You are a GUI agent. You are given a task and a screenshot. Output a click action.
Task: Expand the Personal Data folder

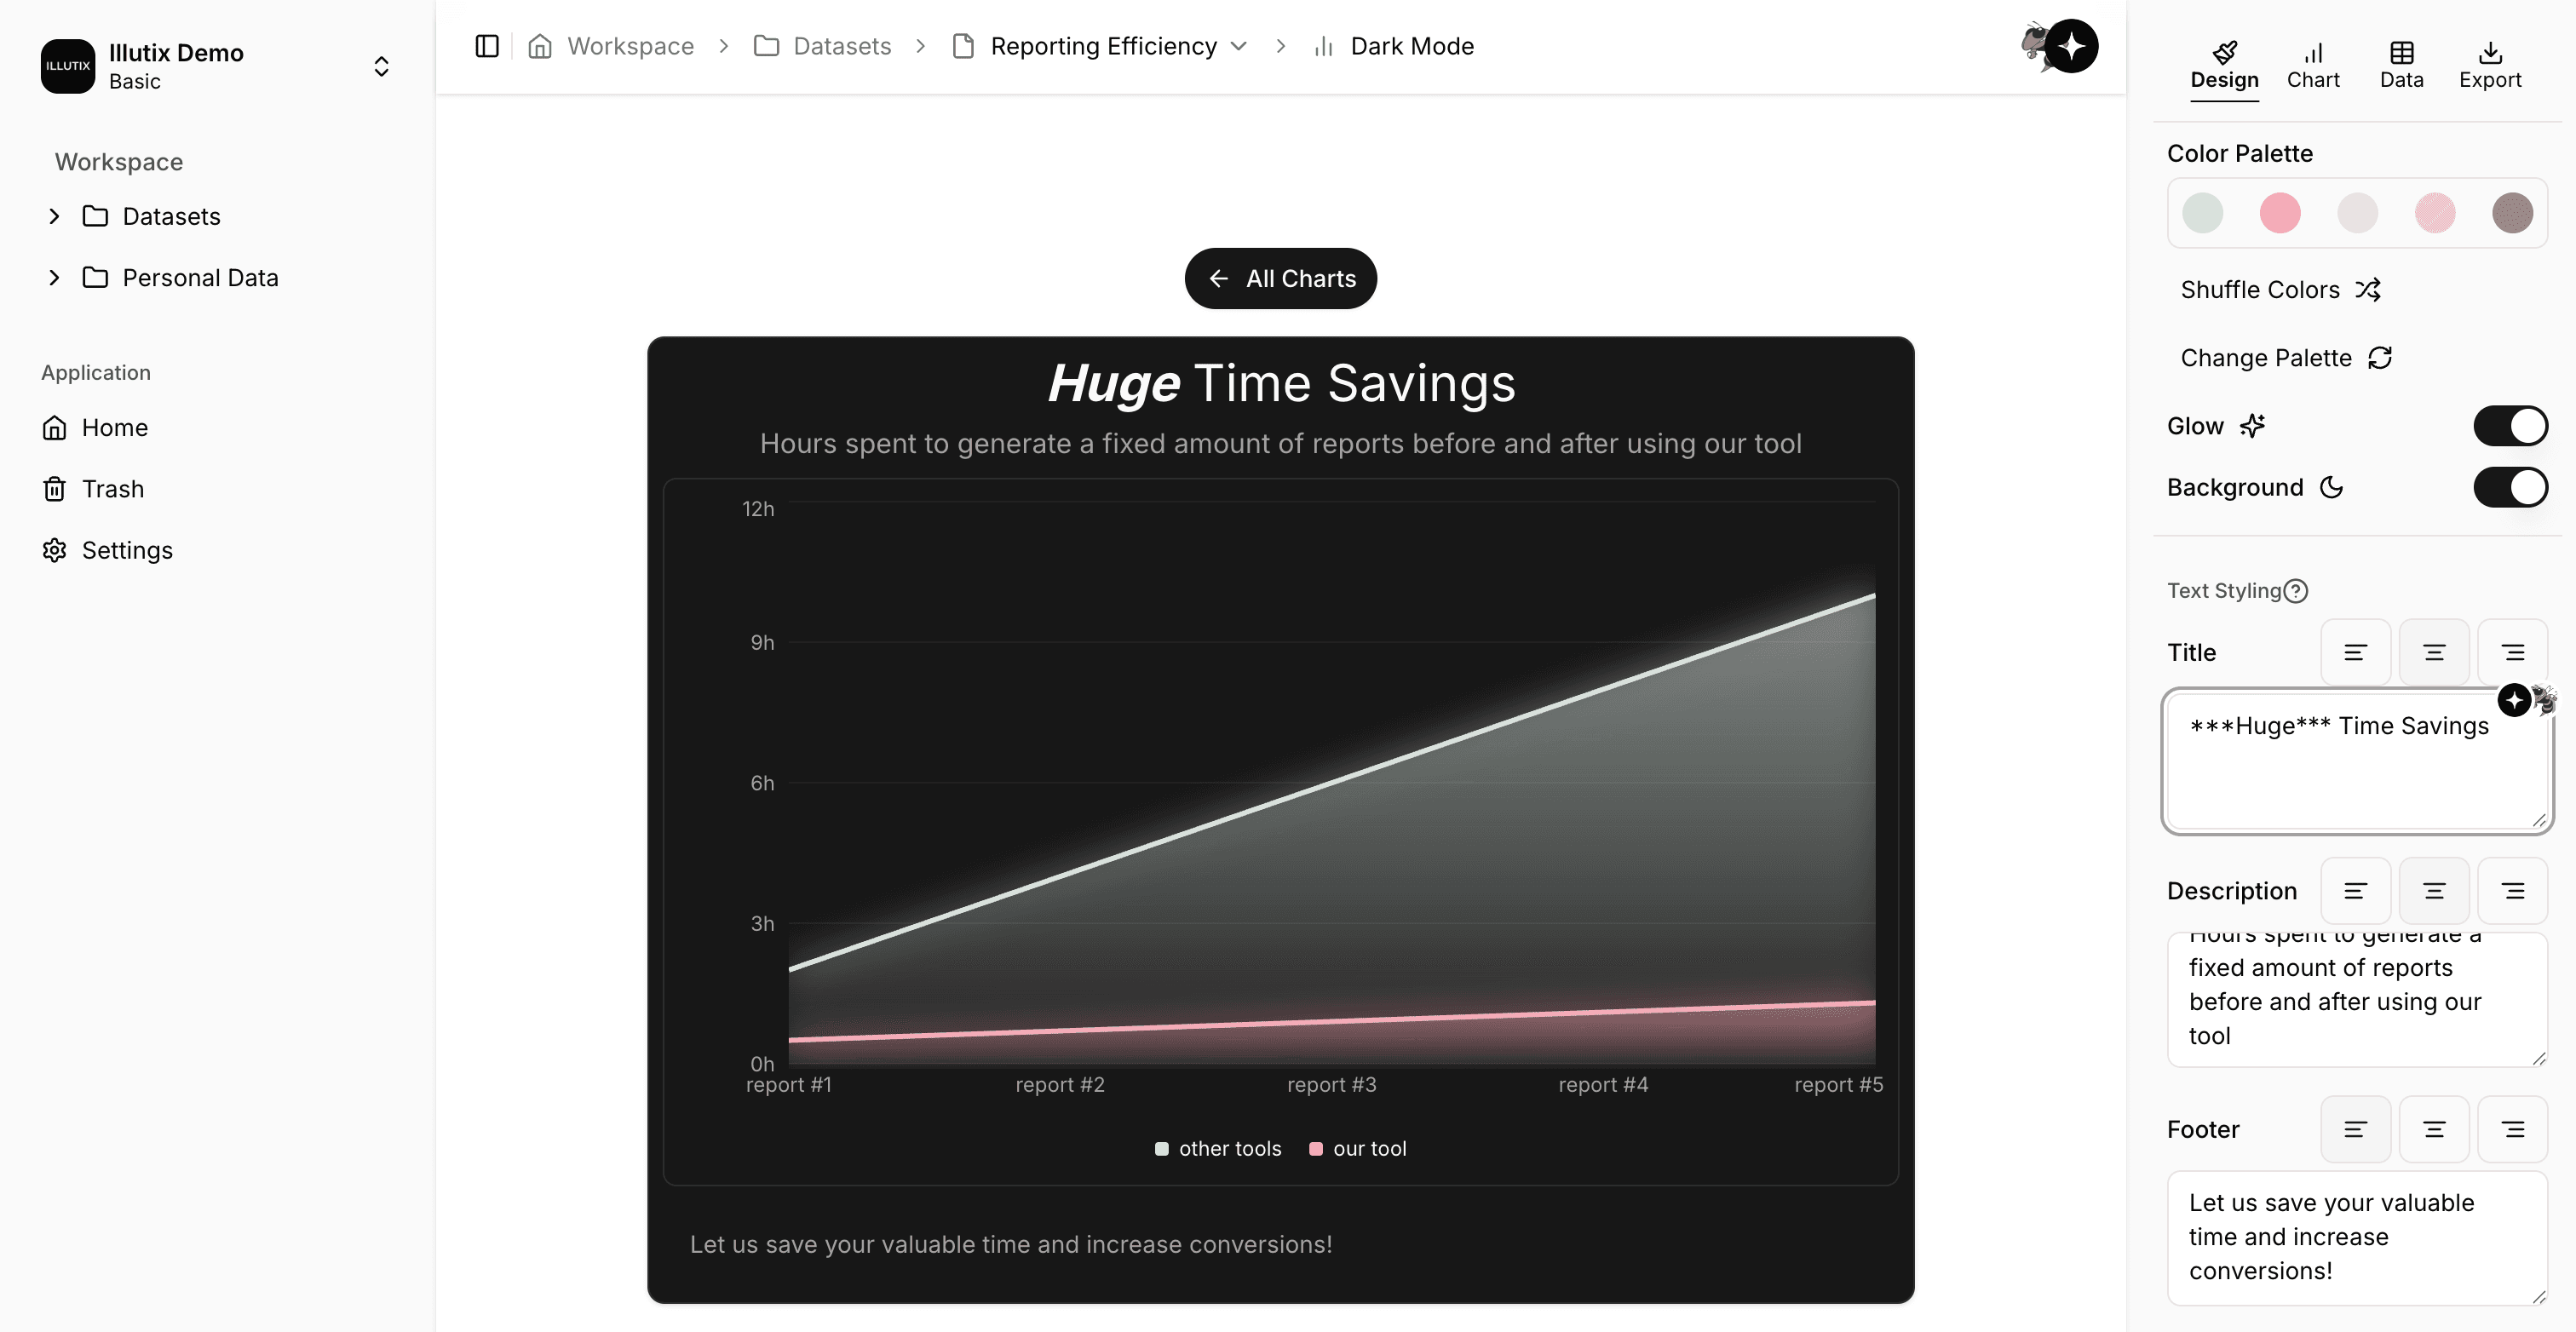coord(54,278)
